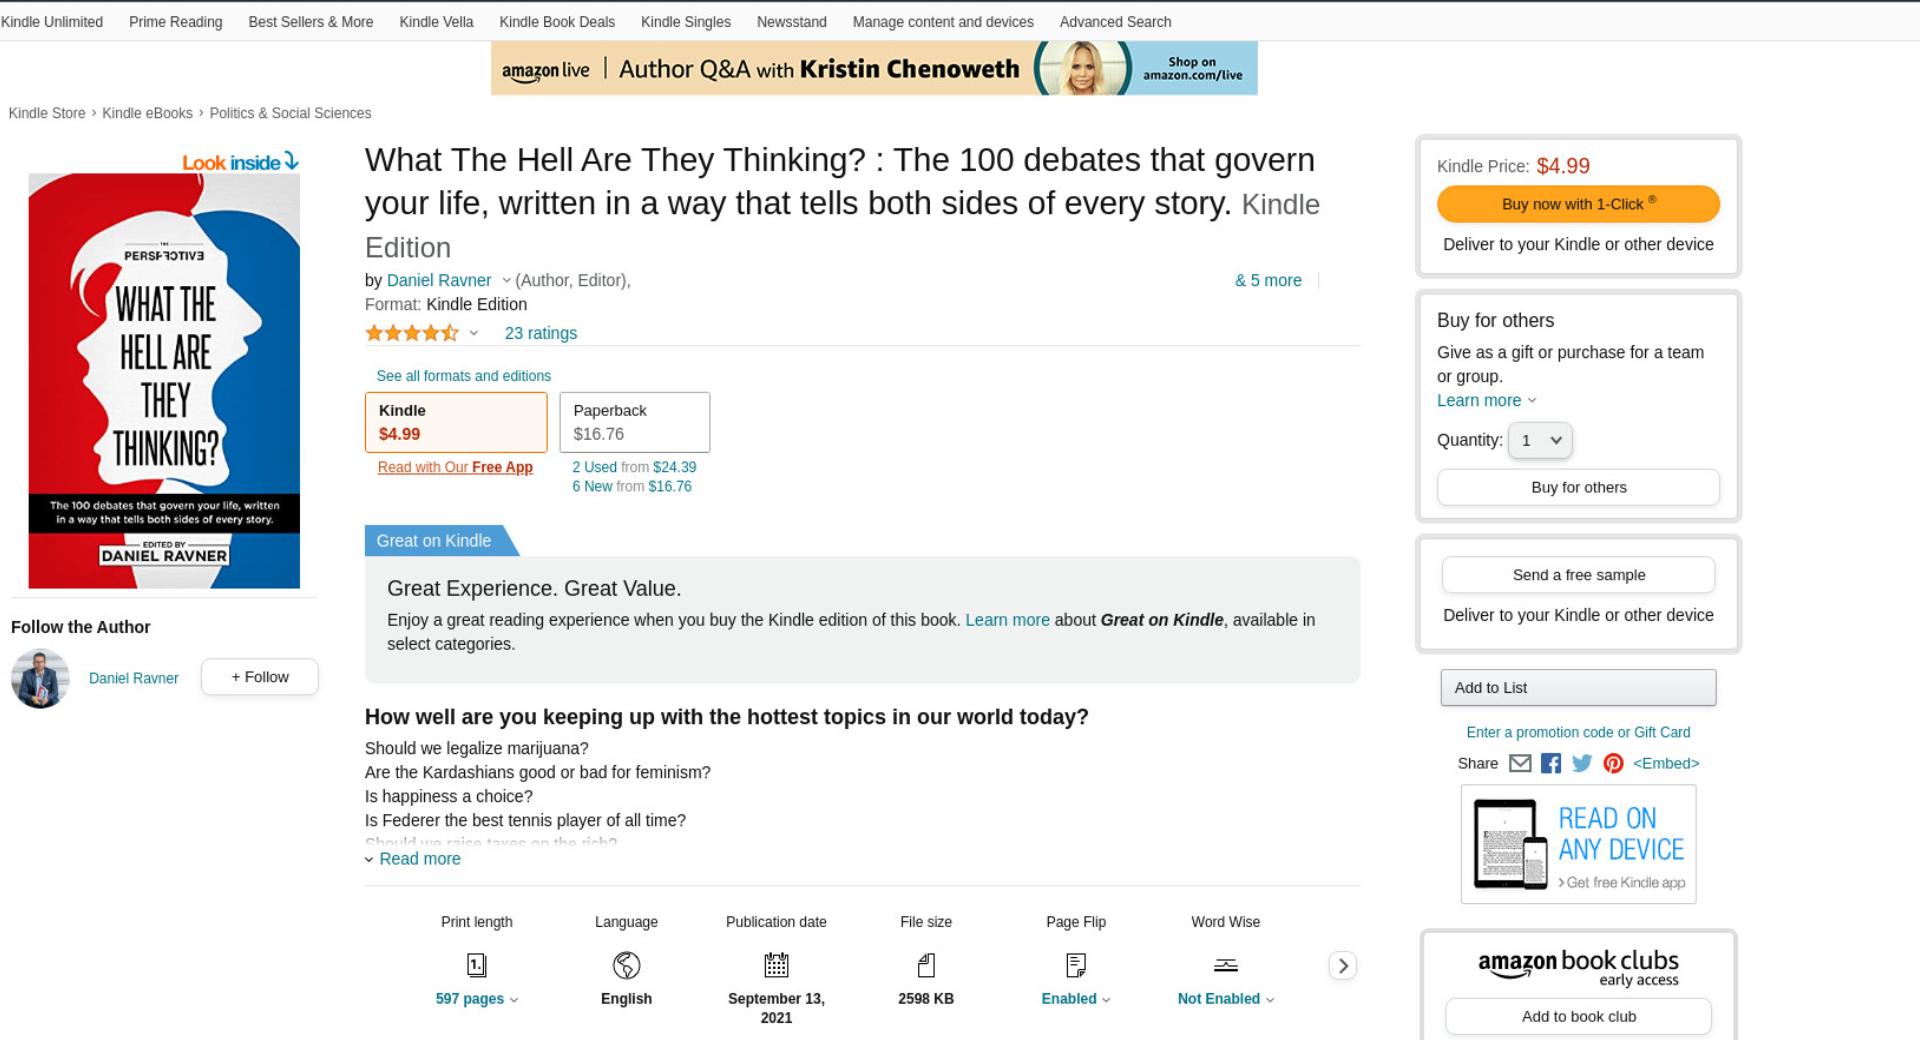This screenshot has height=1040, width=1920.
Task: View 6 New from $16.76 offers
Action: click(x=632, y=486)
